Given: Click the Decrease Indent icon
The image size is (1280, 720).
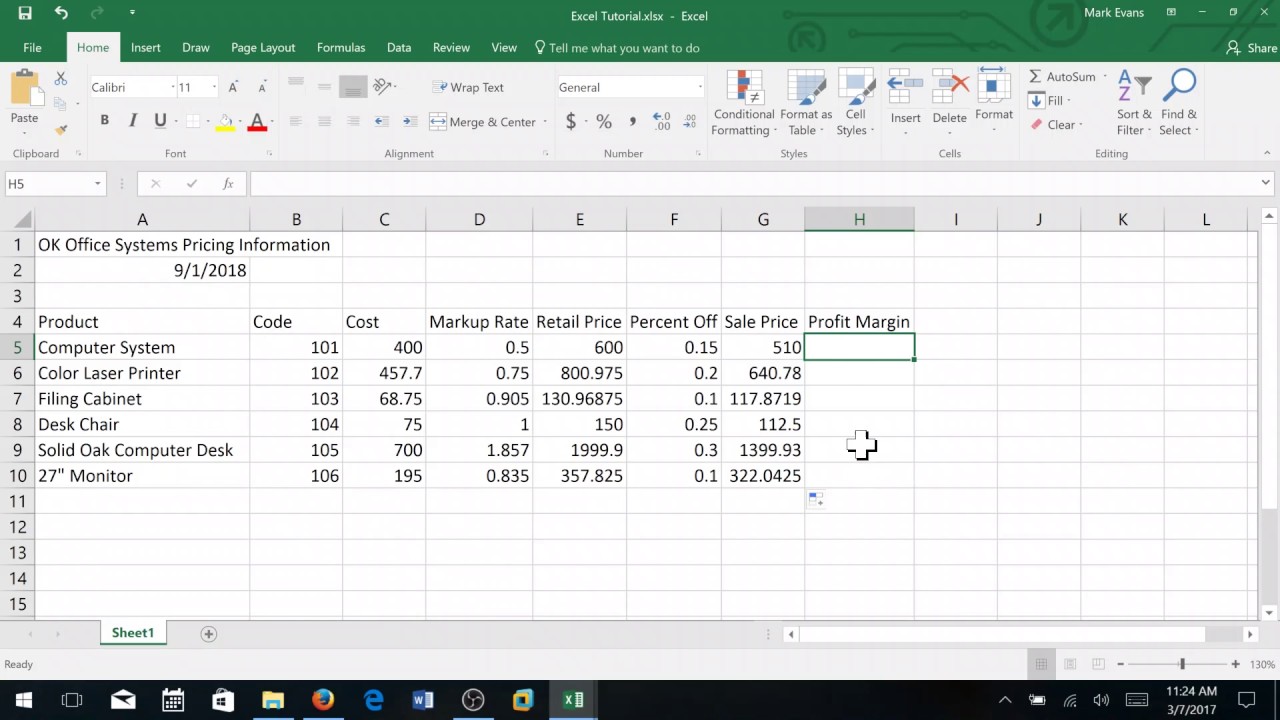Looking at the screenshot, I should click(x=382, y=122).
